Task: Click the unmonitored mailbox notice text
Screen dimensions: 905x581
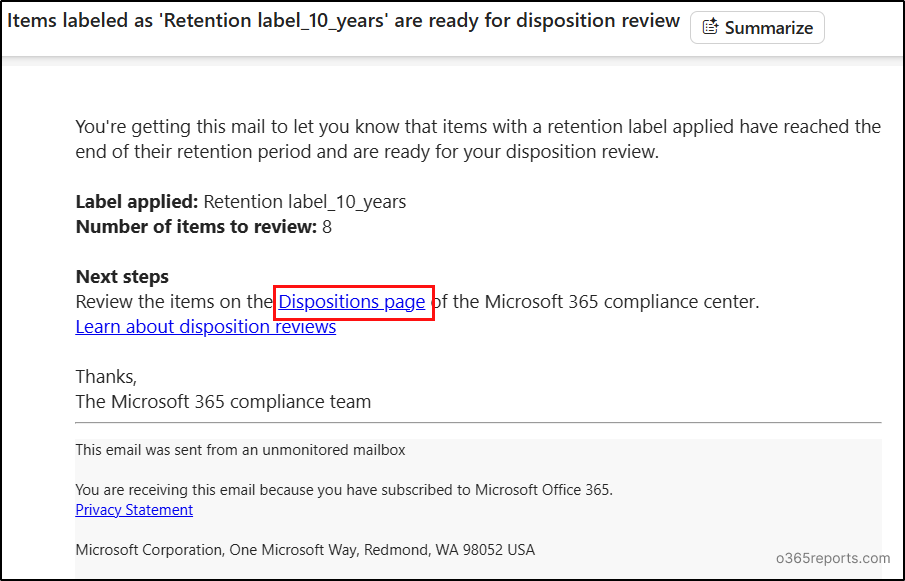Action: click(x=240, y=450)
